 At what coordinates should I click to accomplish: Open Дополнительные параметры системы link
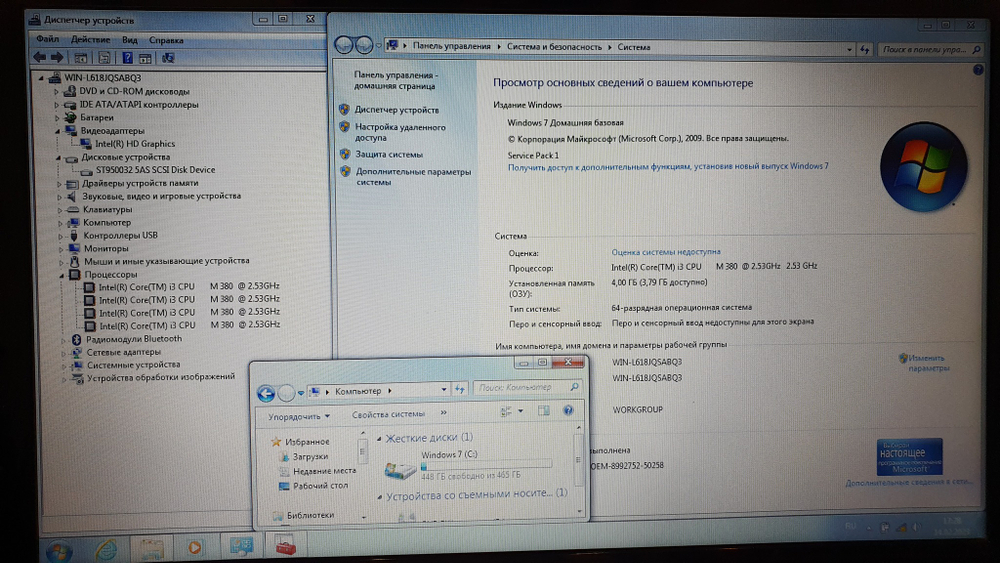(x=413, y=177)
